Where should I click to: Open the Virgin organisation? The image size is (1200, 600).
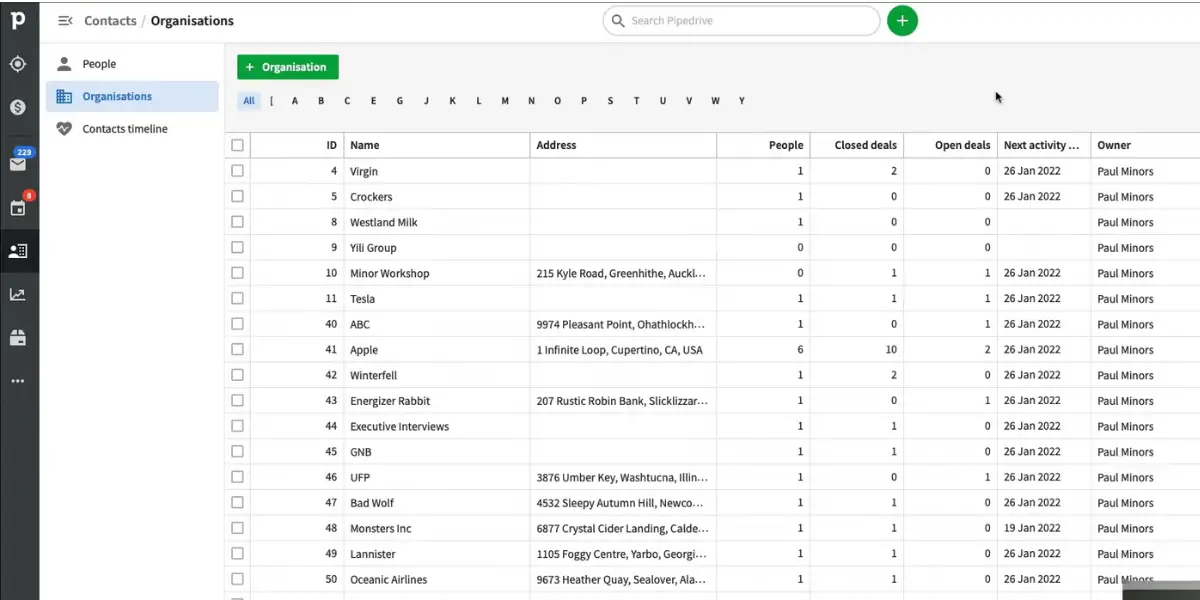point(364,171)
